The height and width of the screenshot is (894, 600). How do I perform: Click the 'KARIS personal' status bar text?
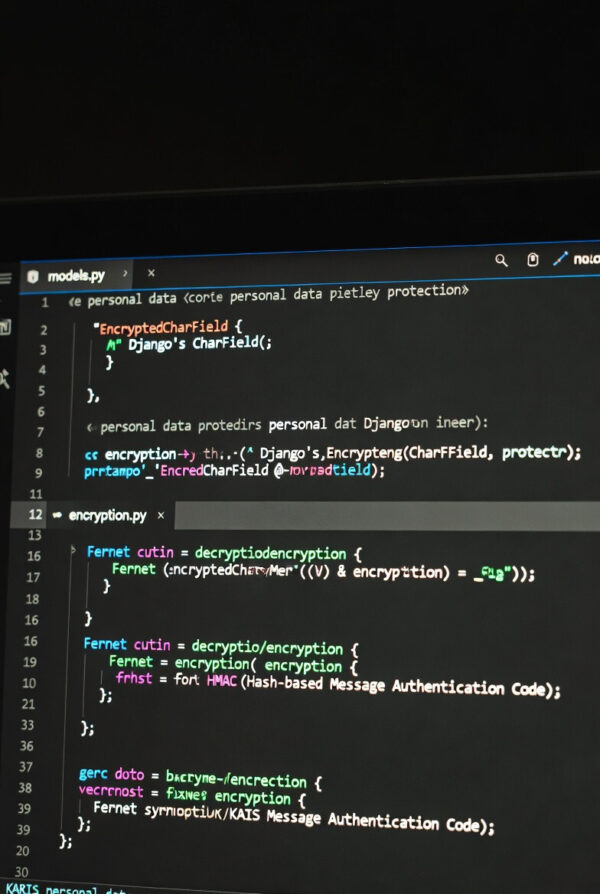pyautogui.click(x=48, y=889)
